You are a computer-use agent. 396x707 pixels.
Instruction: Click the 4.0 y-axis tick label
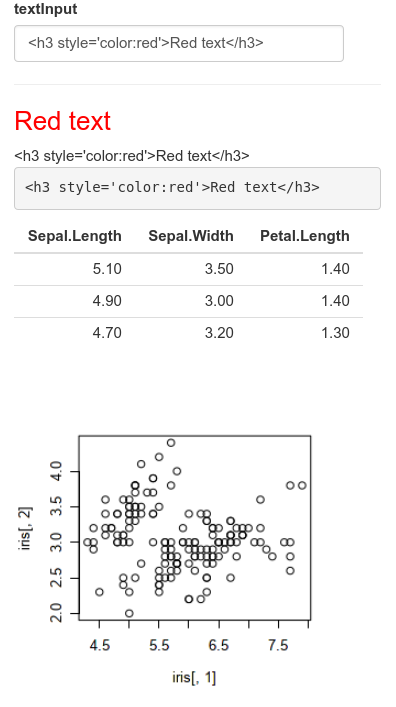point(56,471)
